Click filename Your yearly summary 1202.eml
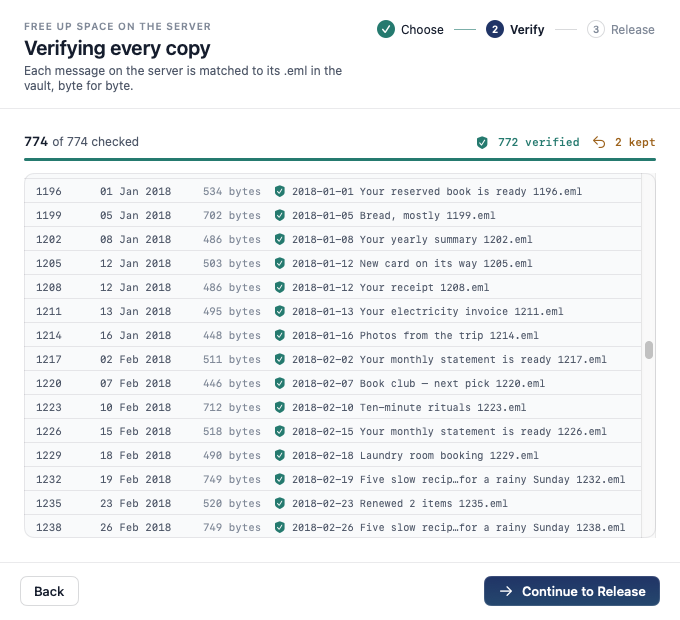 [x=412, y=239]
